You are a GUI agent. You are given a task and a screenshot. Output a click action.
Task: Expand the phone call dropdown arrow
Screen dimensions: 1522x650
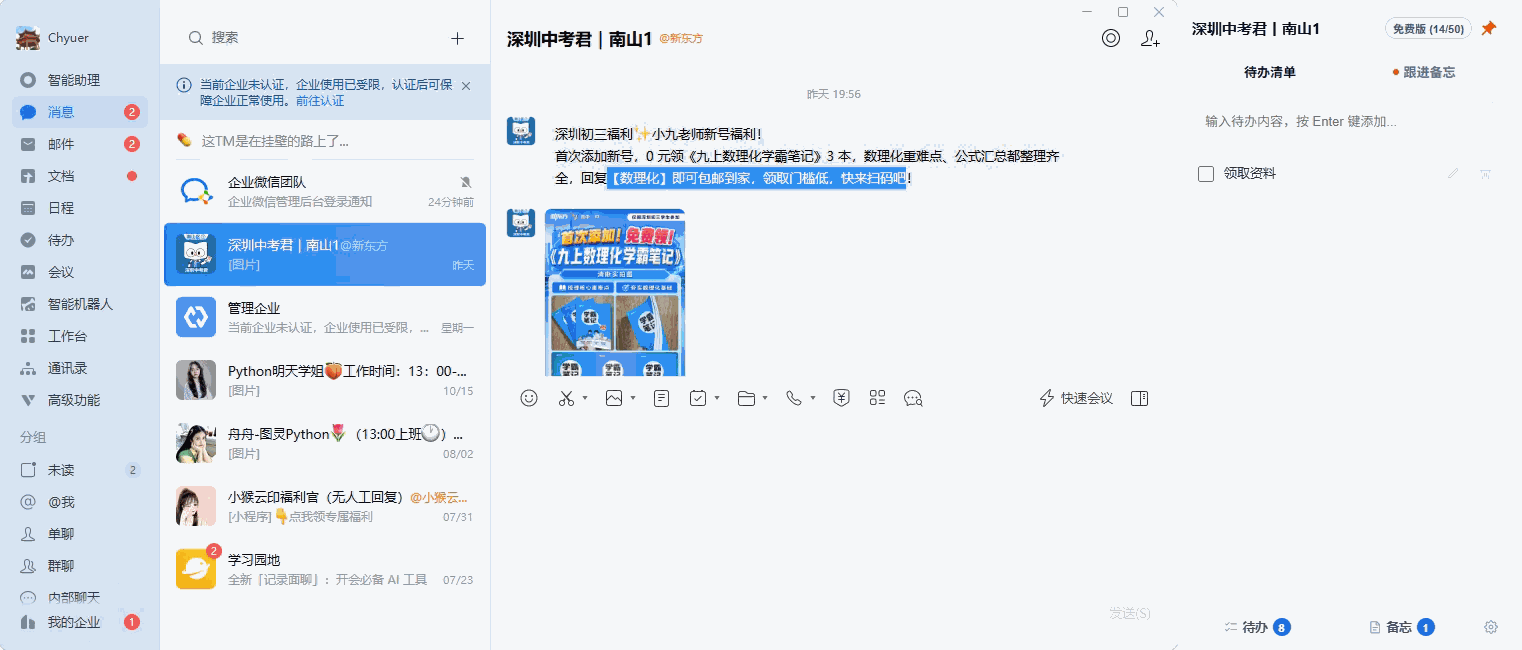(813, 398)
